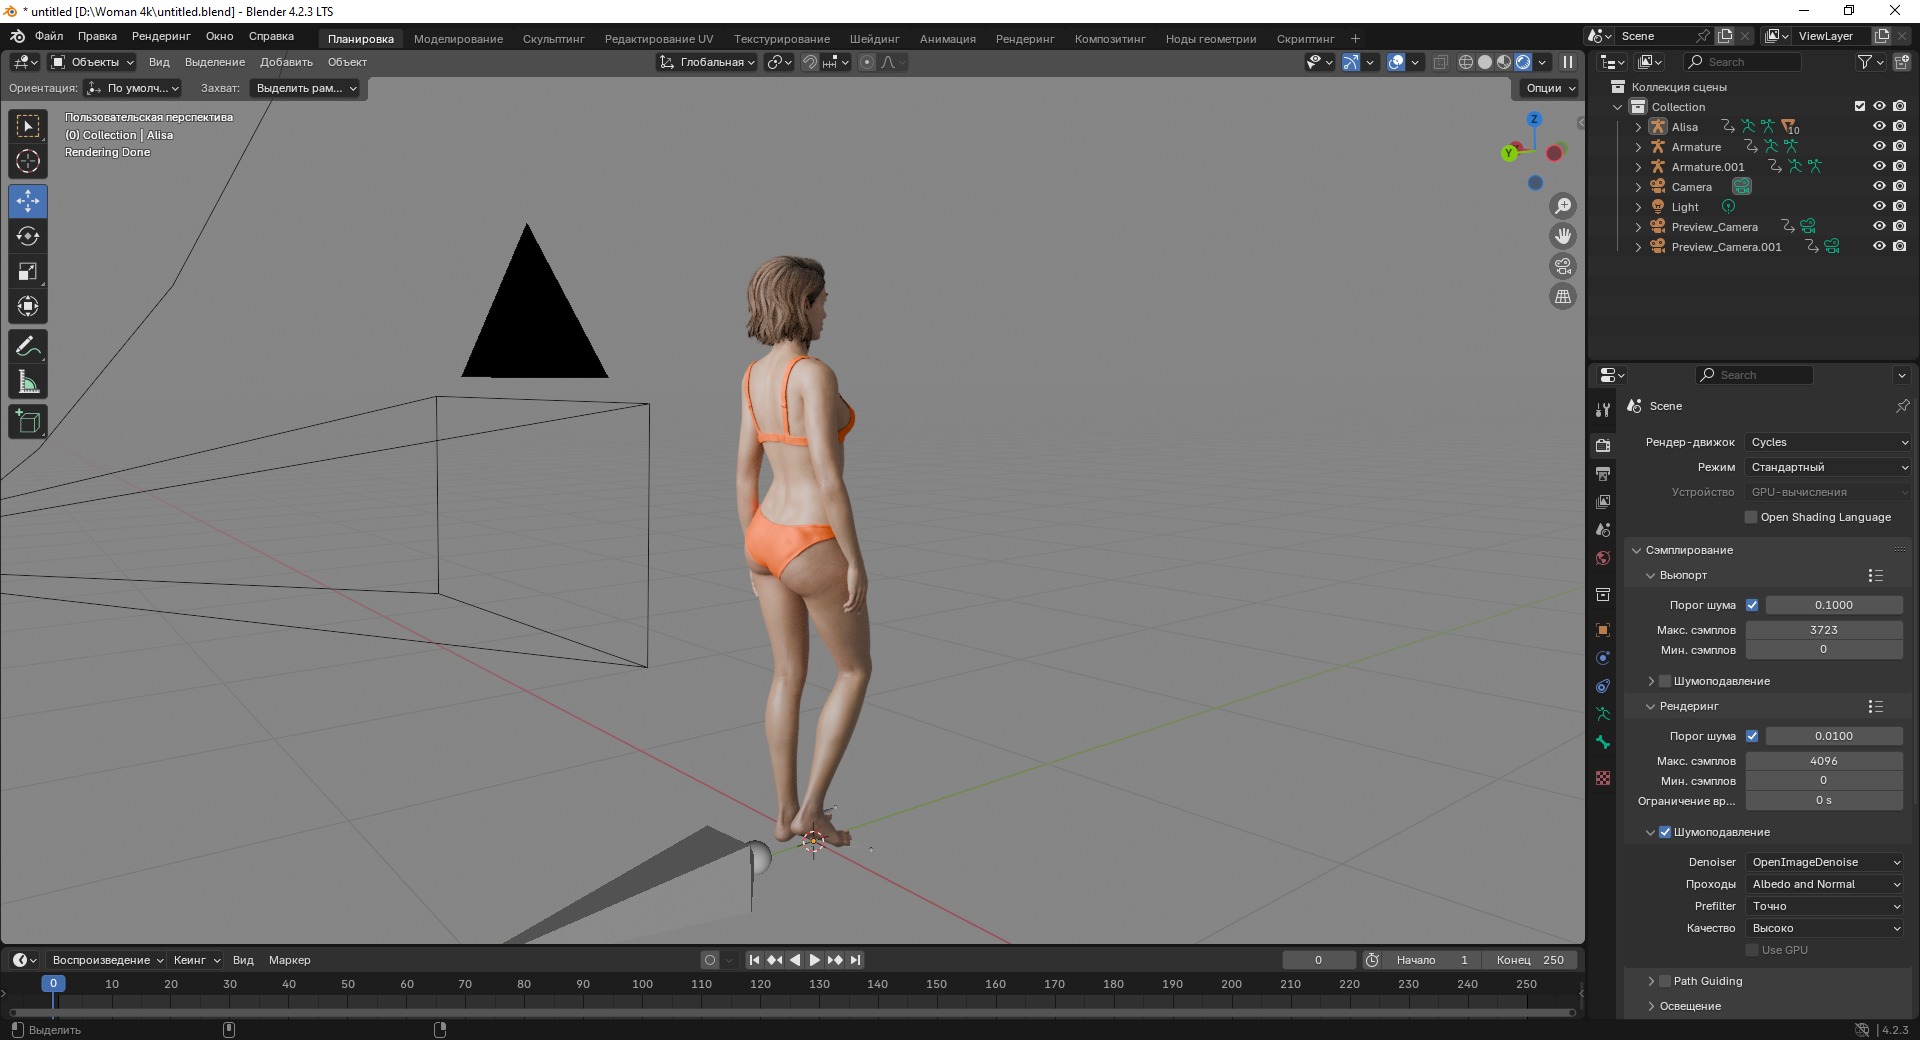Open the World properties tab icon
This screenshot has width=1920, height=1040.
pyautogui.click(x=1603, y=558)
